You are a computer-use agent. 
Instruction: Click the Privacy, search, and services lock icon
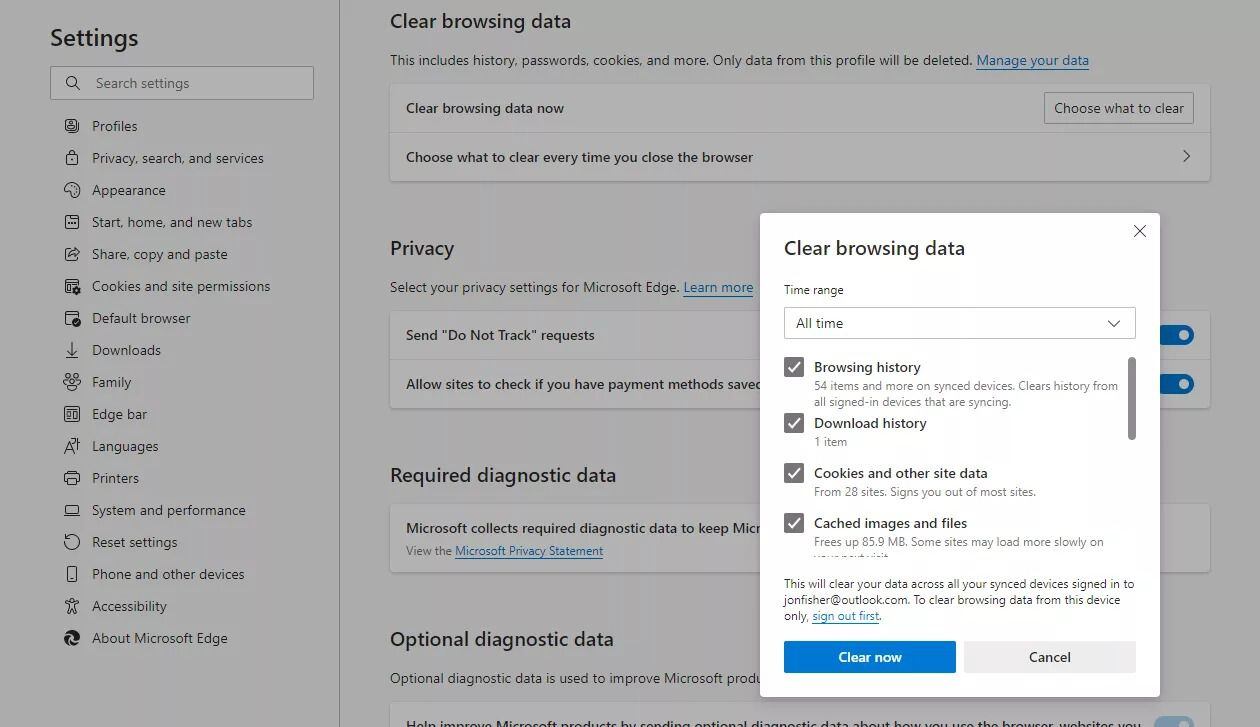coord(72,158)
